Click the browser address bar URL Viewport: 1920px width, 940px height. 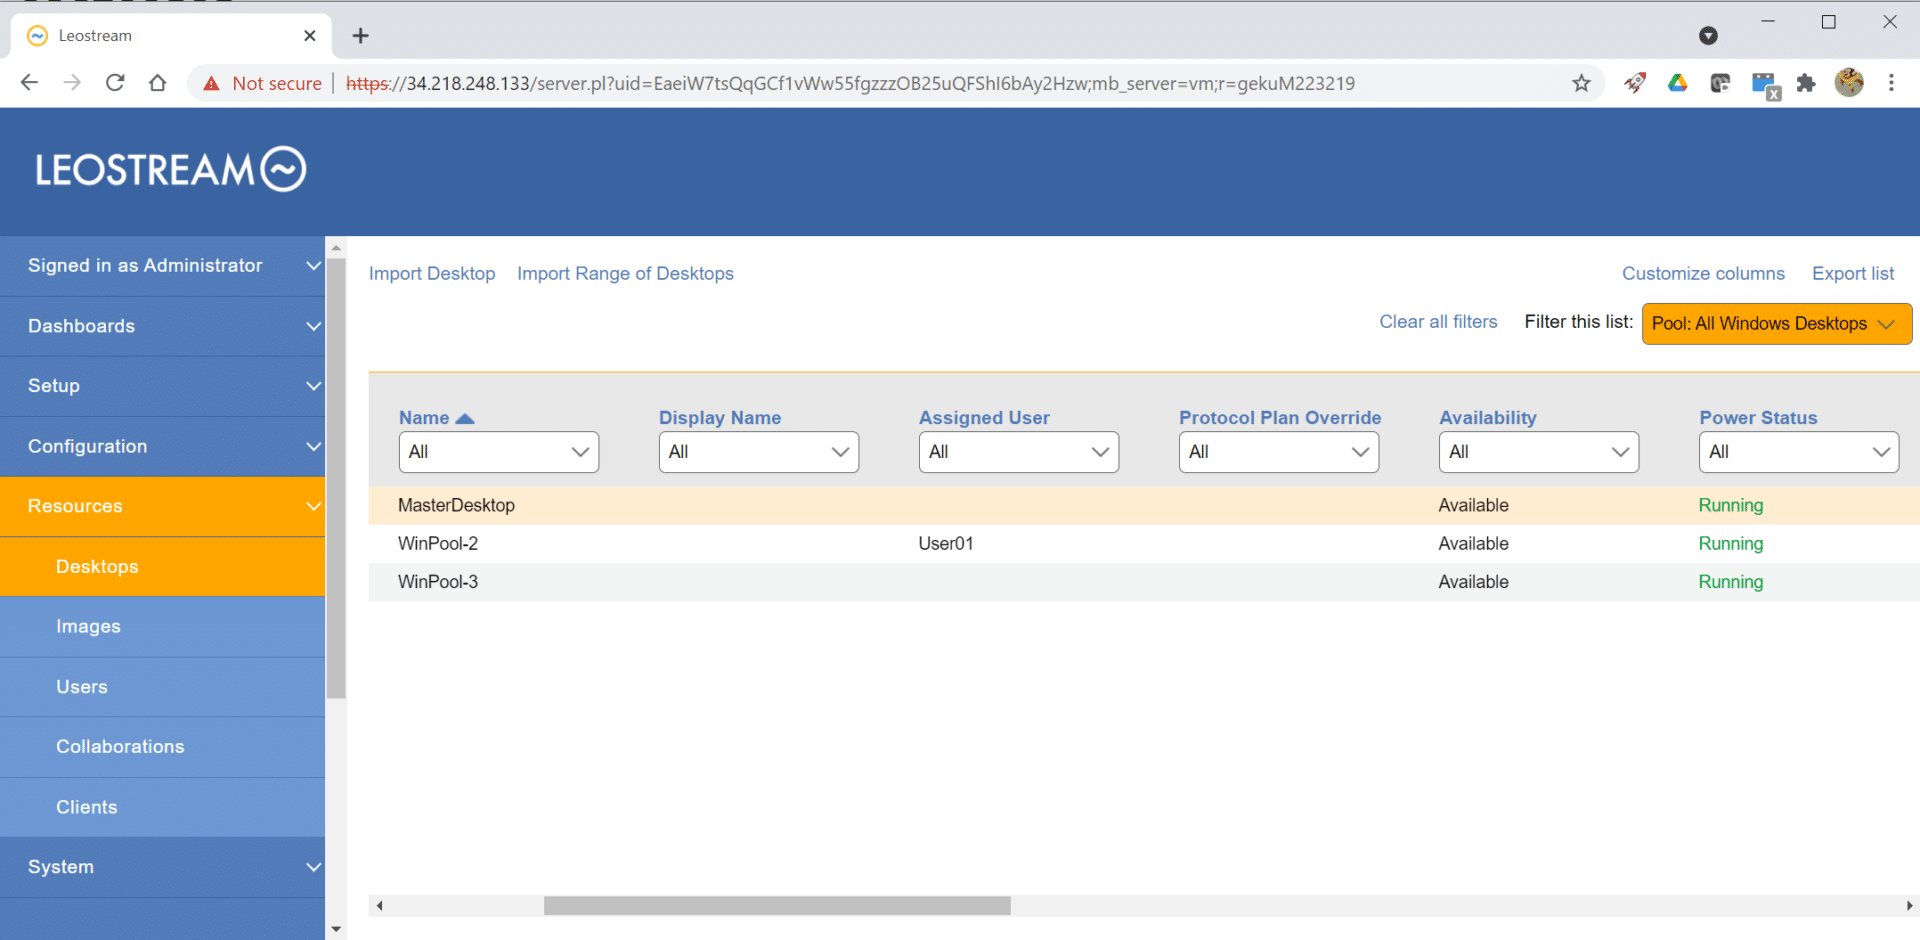[850, 84]
